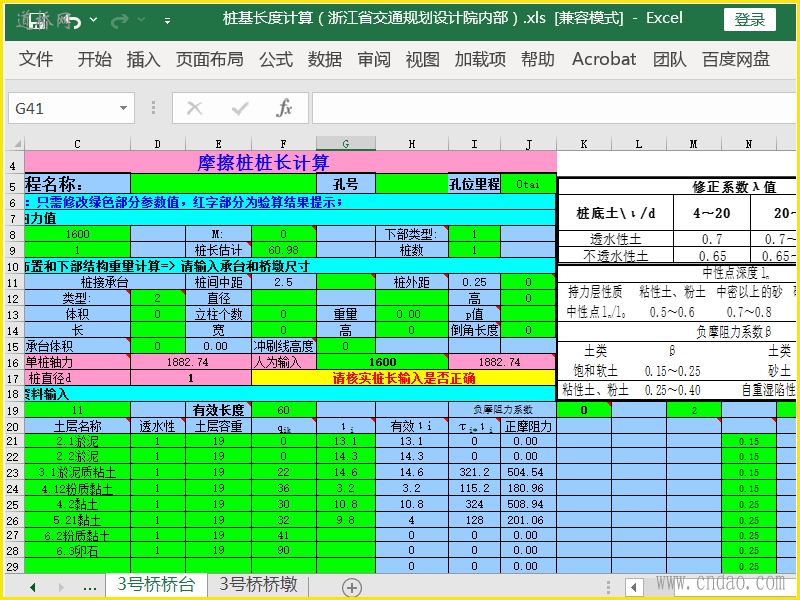Screen dimensions: 800x600
Task: Select row 21 header
Action: (14, 441)
